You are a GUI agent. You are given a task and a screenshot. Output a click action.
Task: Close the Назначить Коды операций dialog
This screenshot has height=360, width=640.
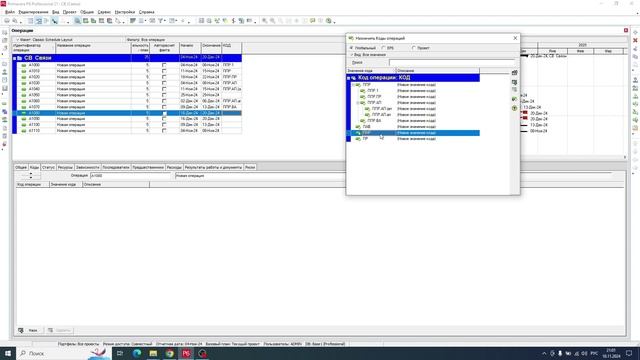coord(515,38)
